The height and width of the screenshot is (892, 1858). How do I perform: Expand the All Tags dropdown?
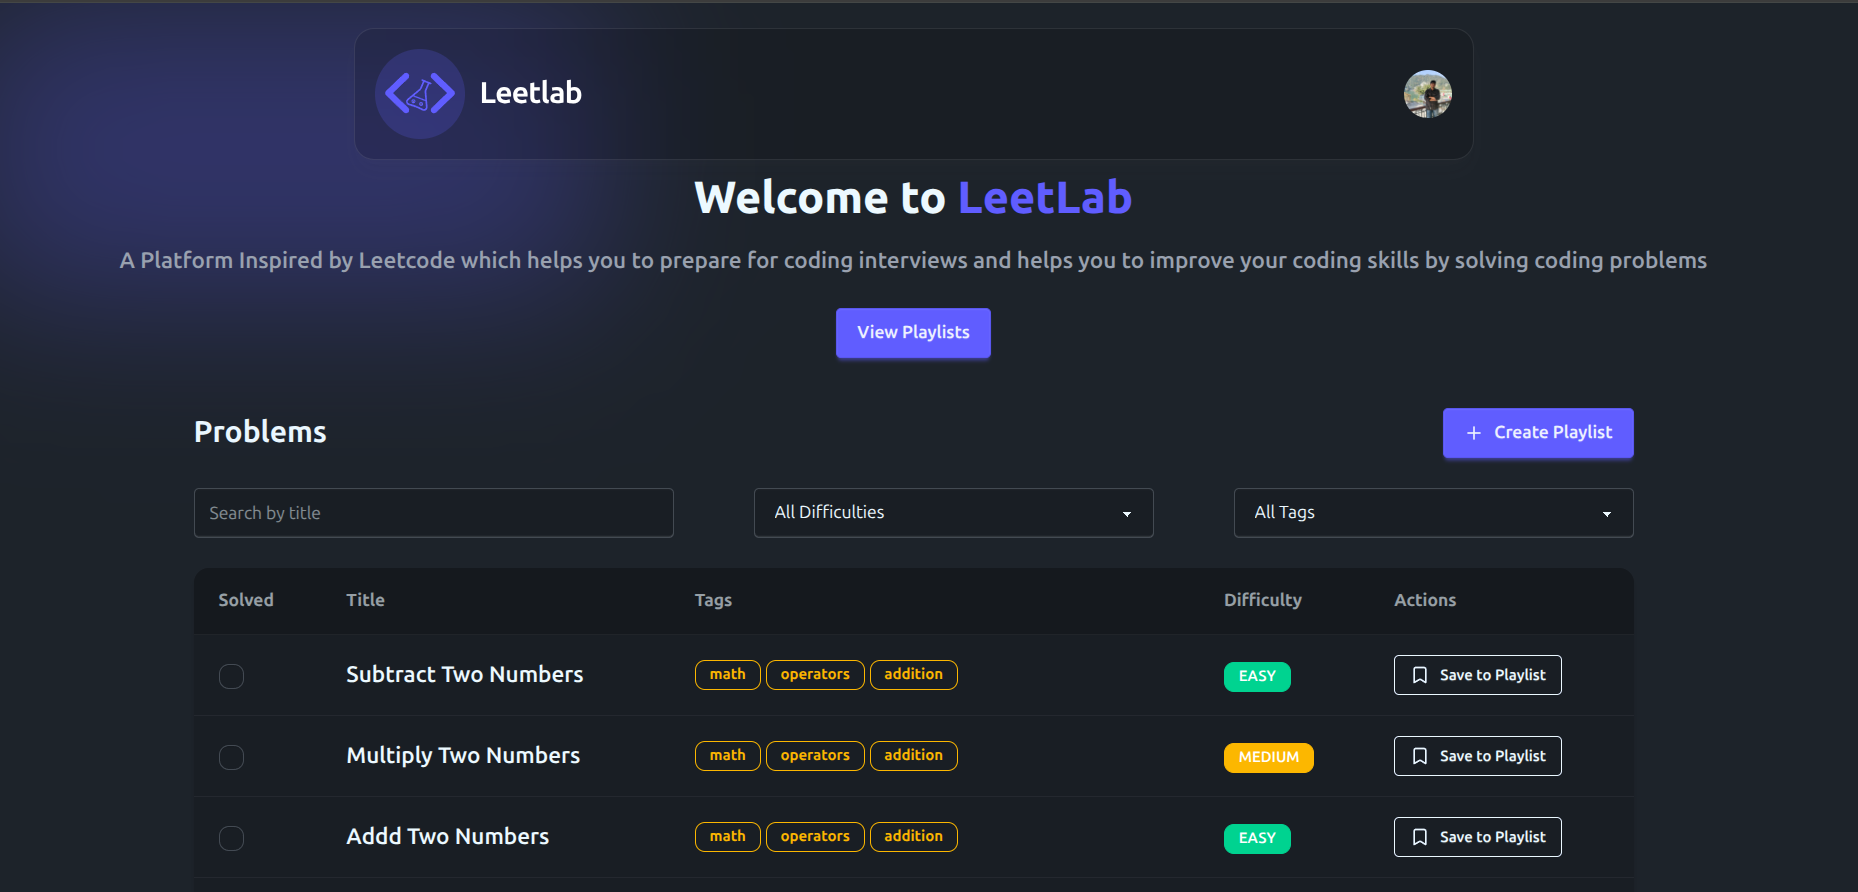pyautogui.click(x=1434, y=513)
